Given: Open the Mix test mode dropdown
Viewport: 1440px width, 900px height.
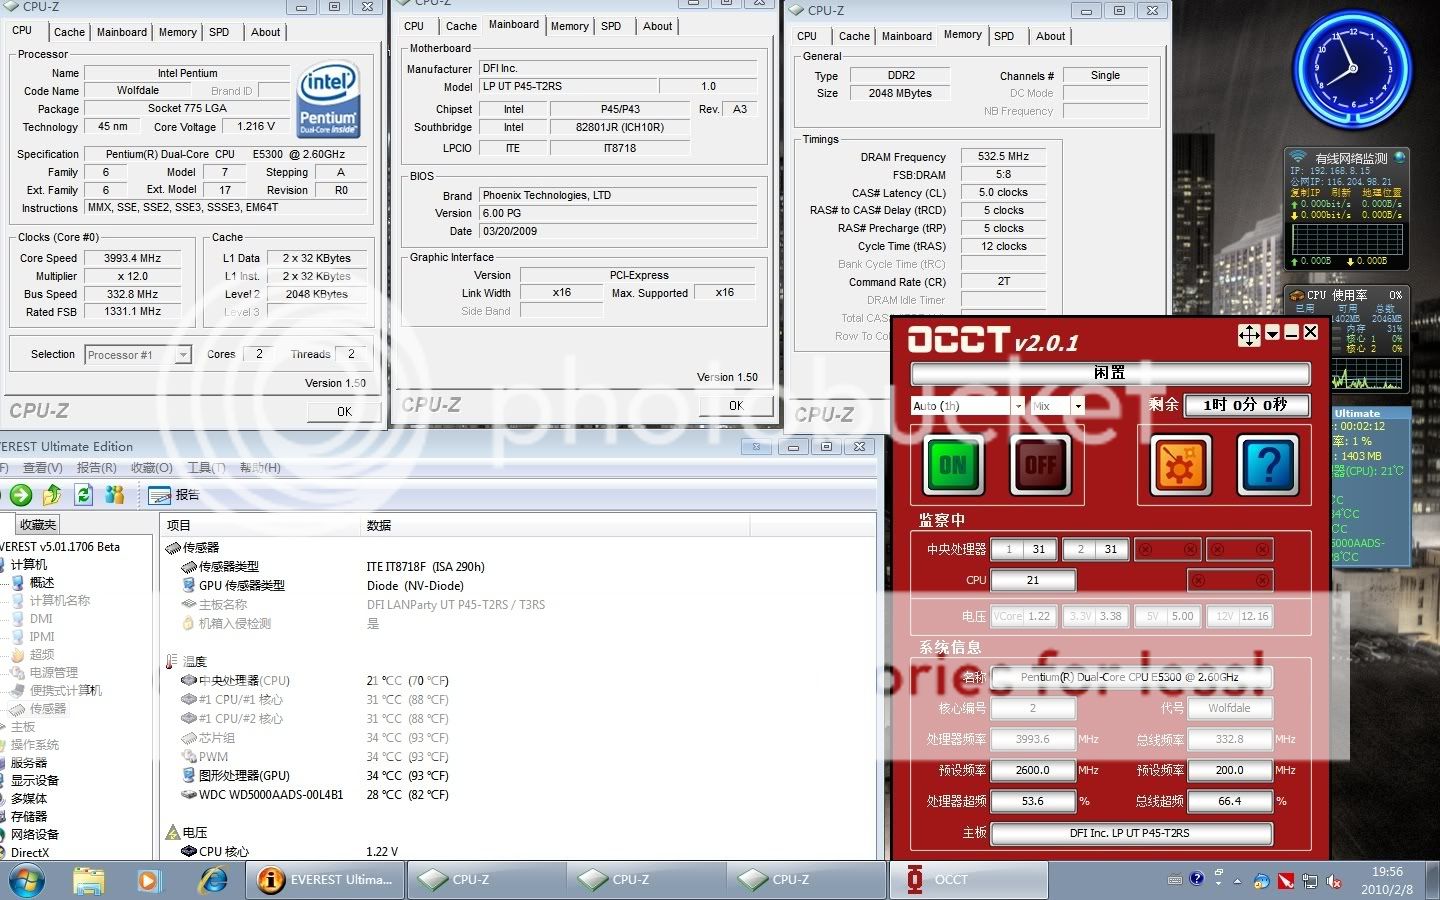Looking at the screenshot, I should pyautogui.click(x=1077, y=406).
